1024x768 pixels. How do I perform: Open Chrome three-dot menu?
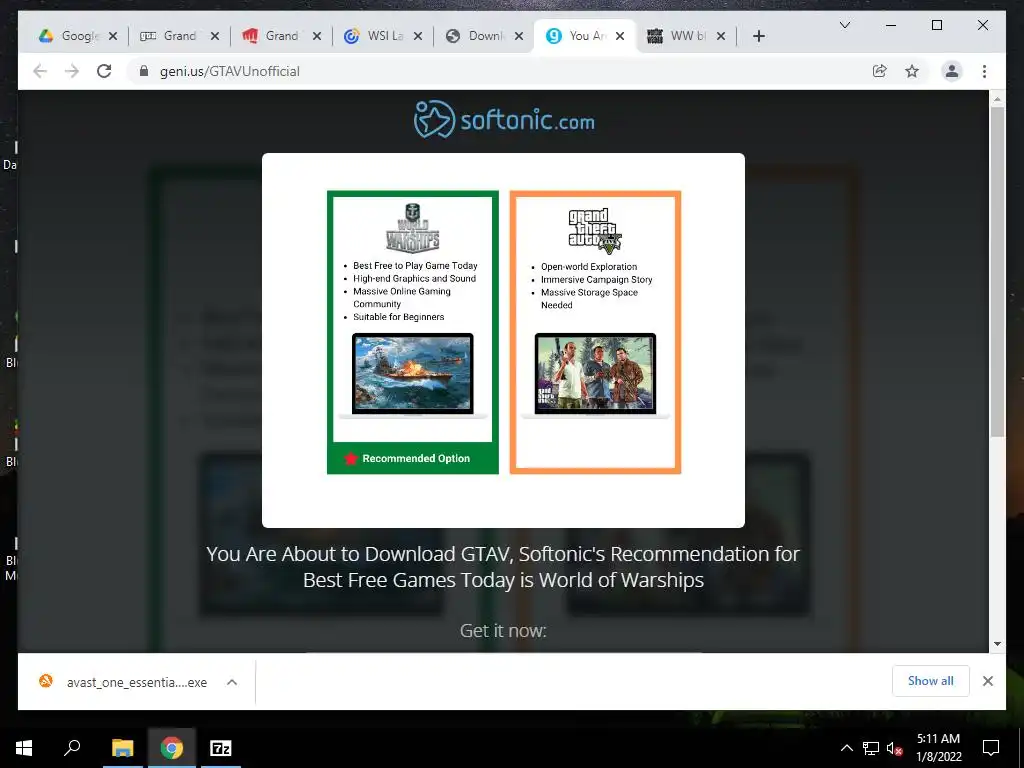click(984, 71)
